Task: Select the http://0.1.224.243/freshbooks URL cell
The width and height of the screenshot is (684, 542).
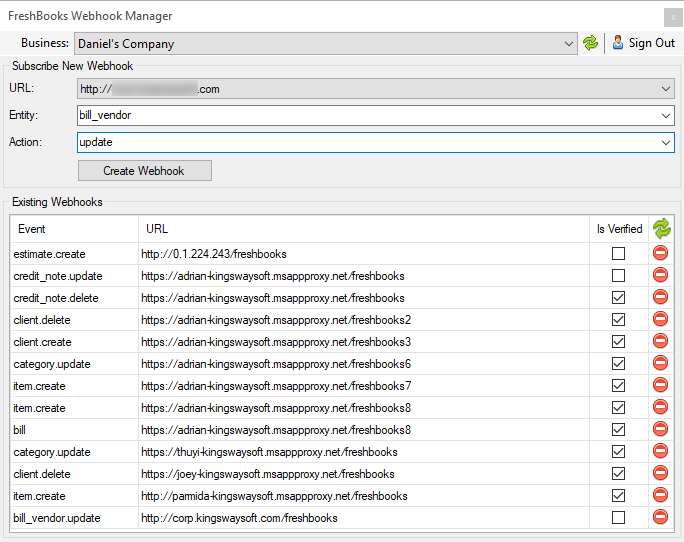Action: coord(364,254)
